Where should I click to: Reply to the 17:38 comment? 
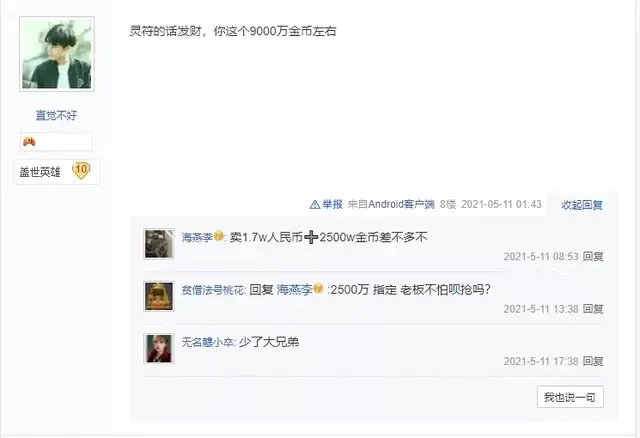point(593,361)
